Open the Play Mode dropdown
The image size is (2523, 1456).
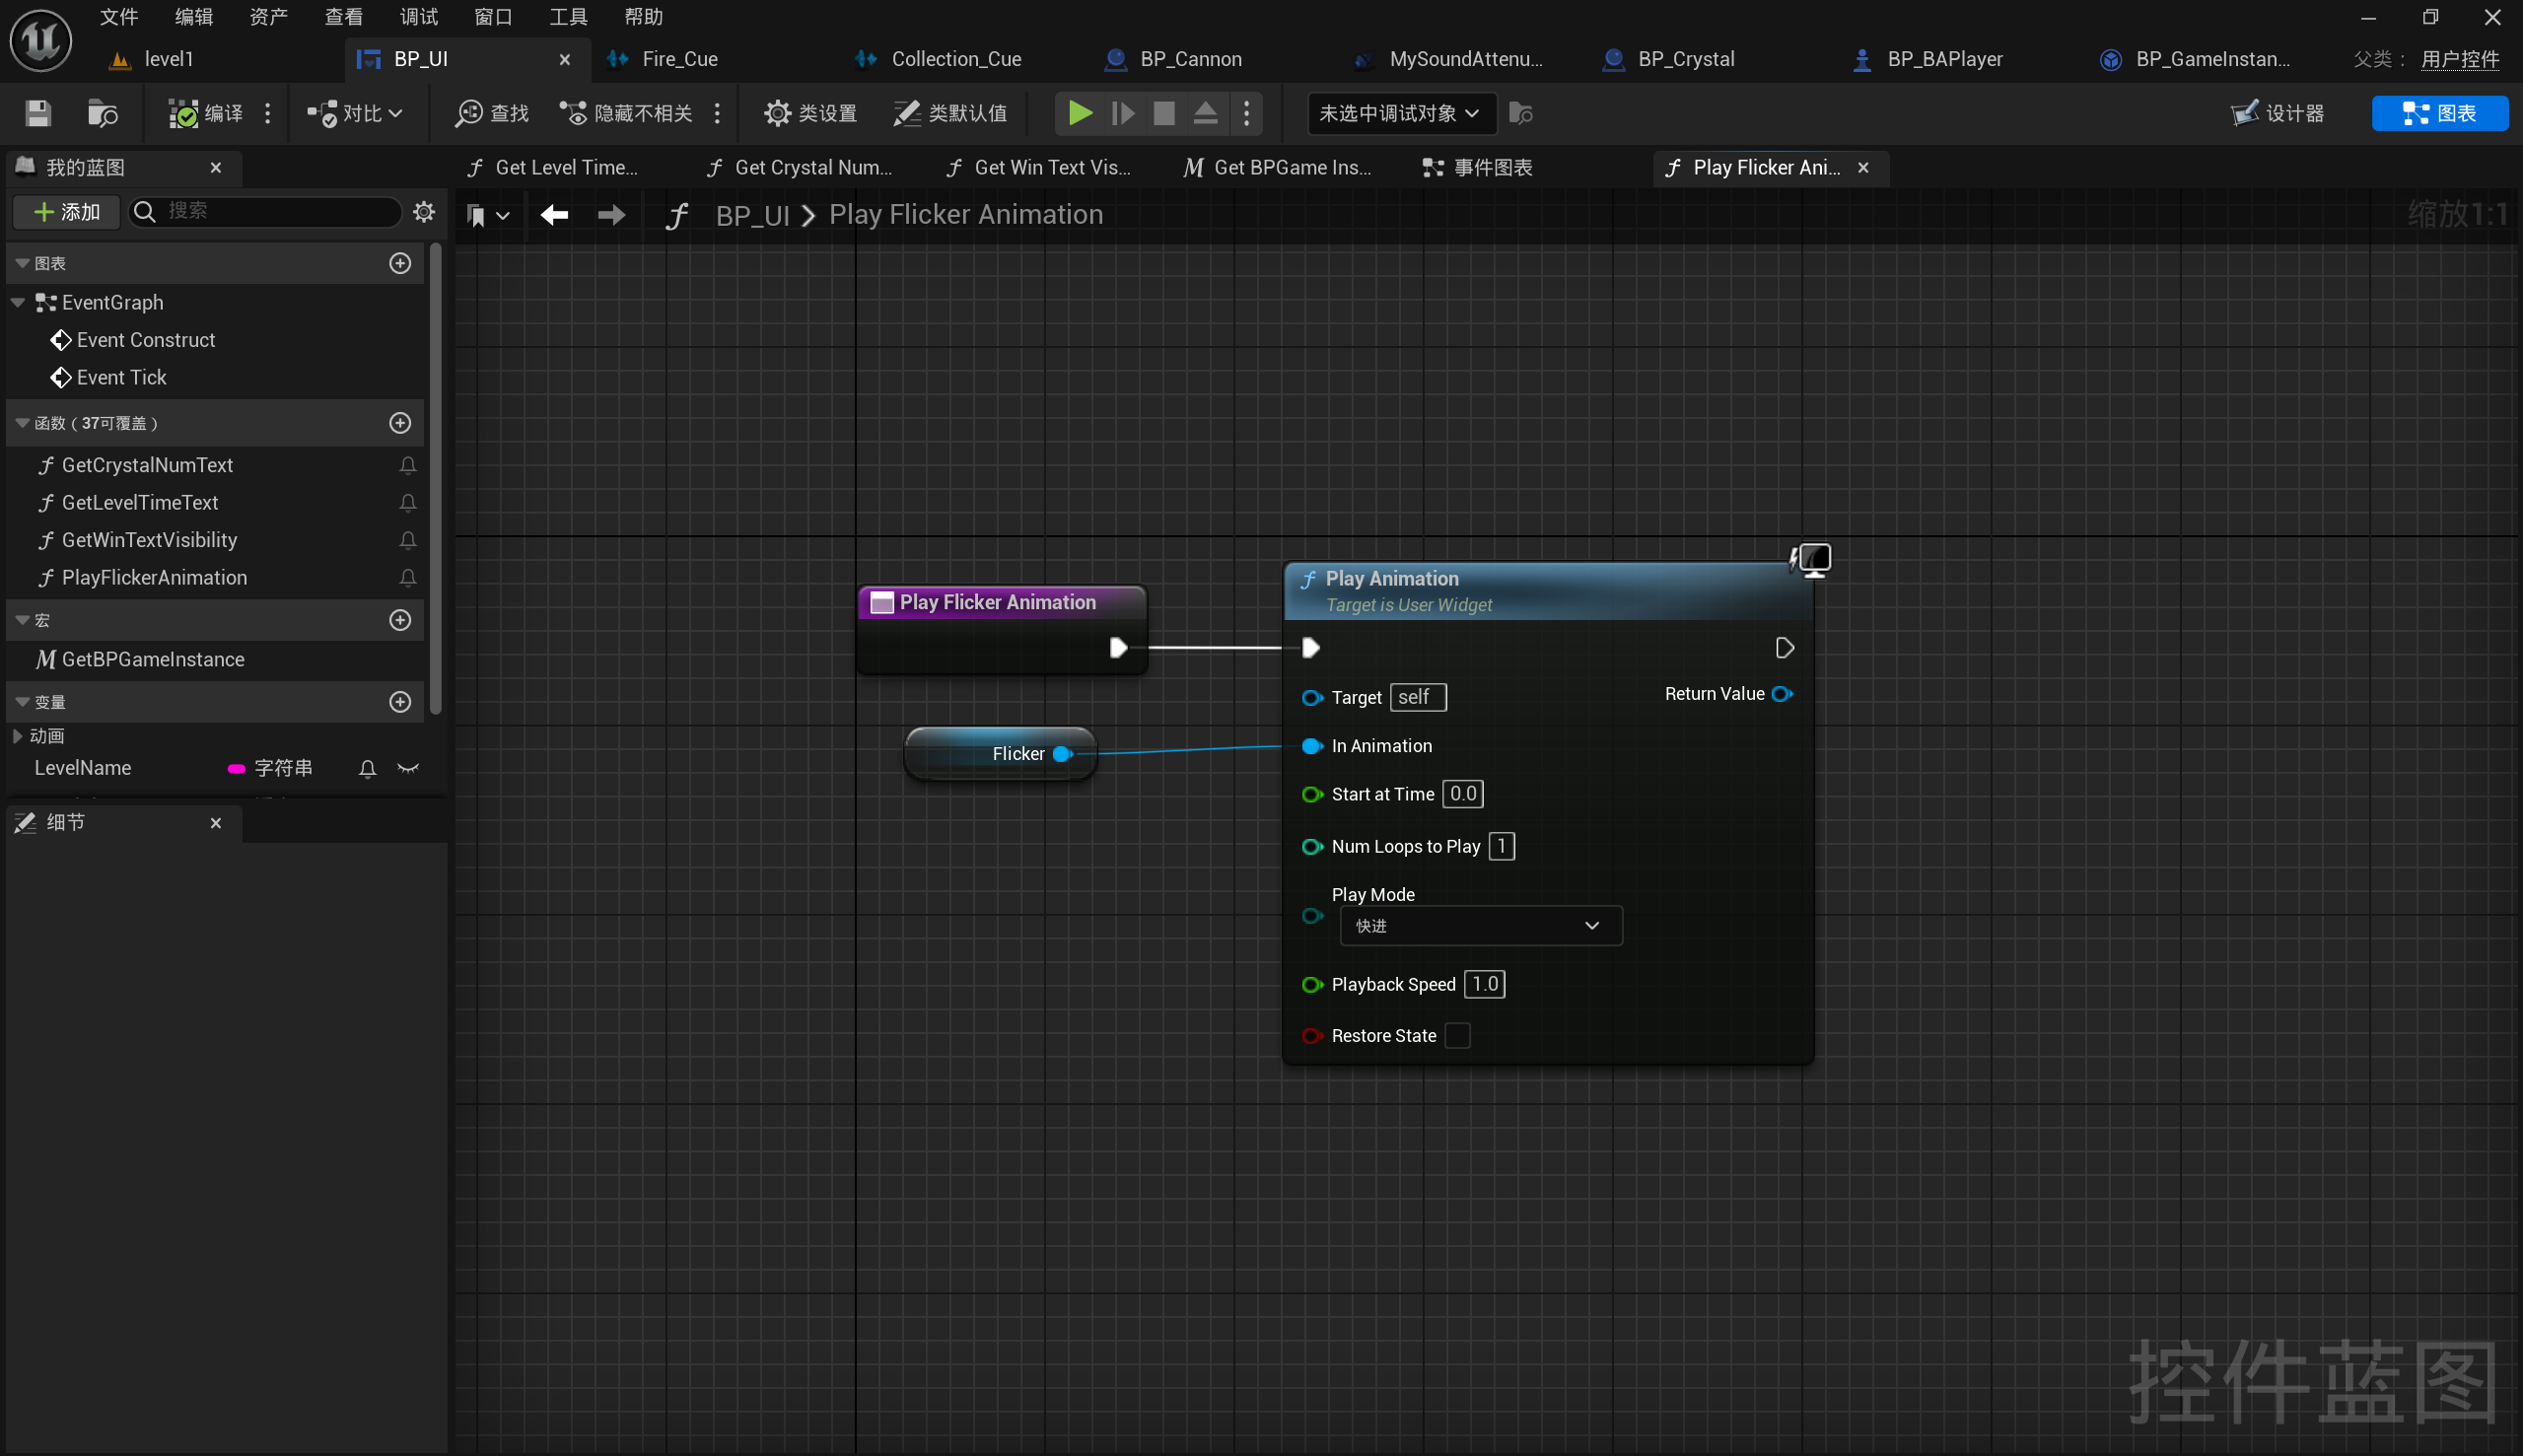1480,926
